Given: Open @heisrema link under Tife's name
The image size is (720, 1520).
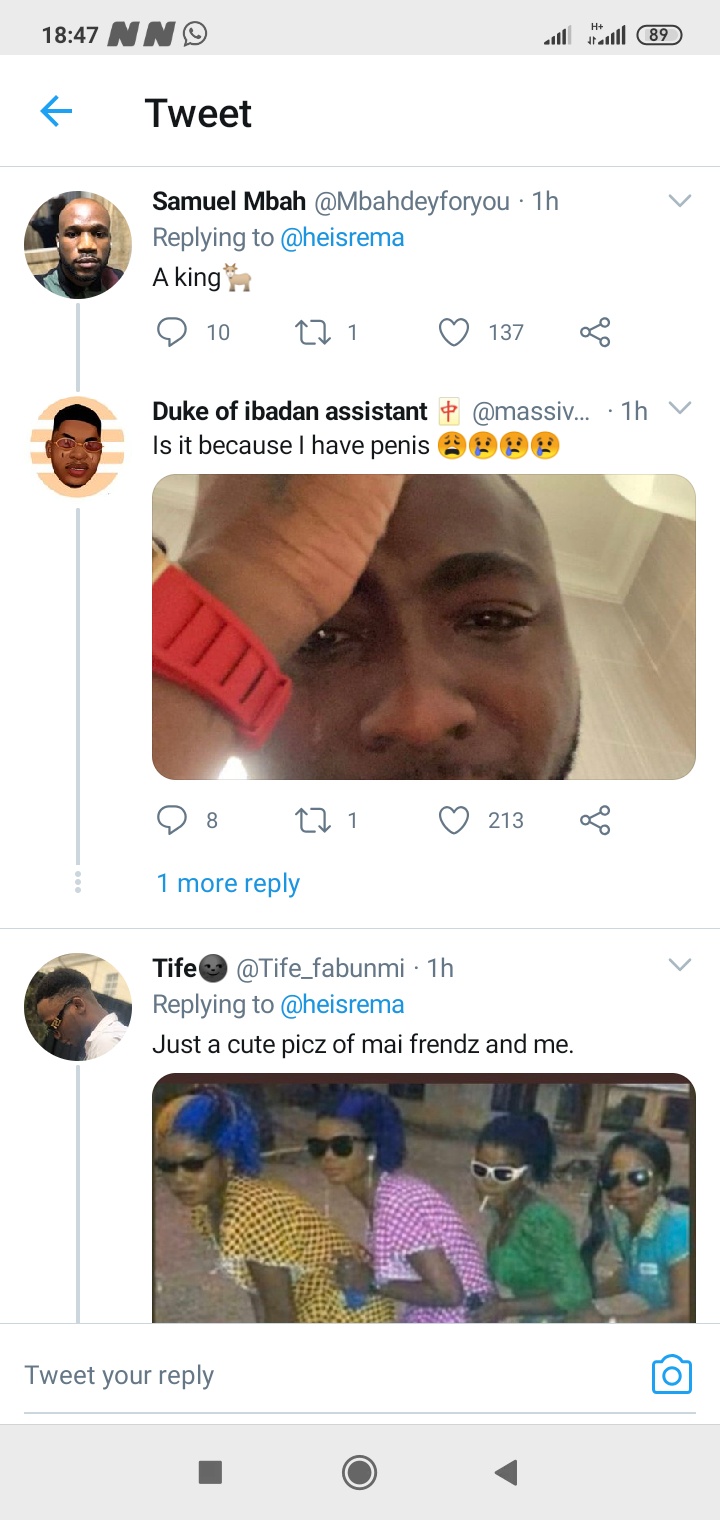Looking at the screenshot, I should click(342, 1004).
